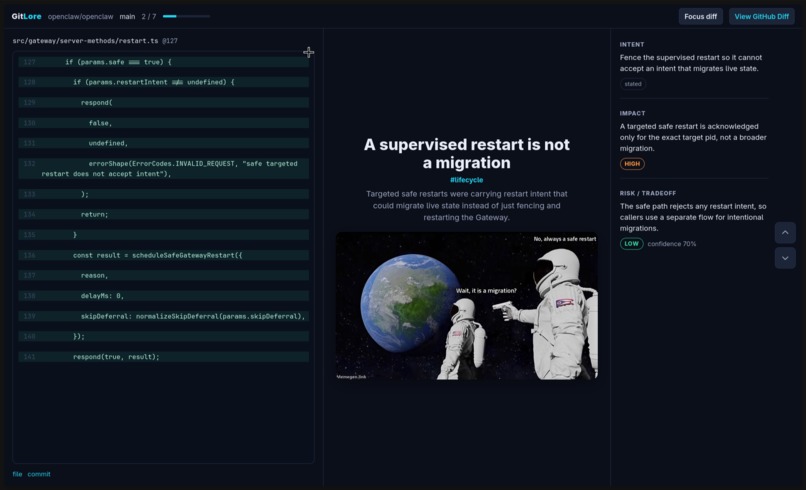Select the delayMs: 0 line
This screenshot has width=806, height=490.
coord(163,296)
